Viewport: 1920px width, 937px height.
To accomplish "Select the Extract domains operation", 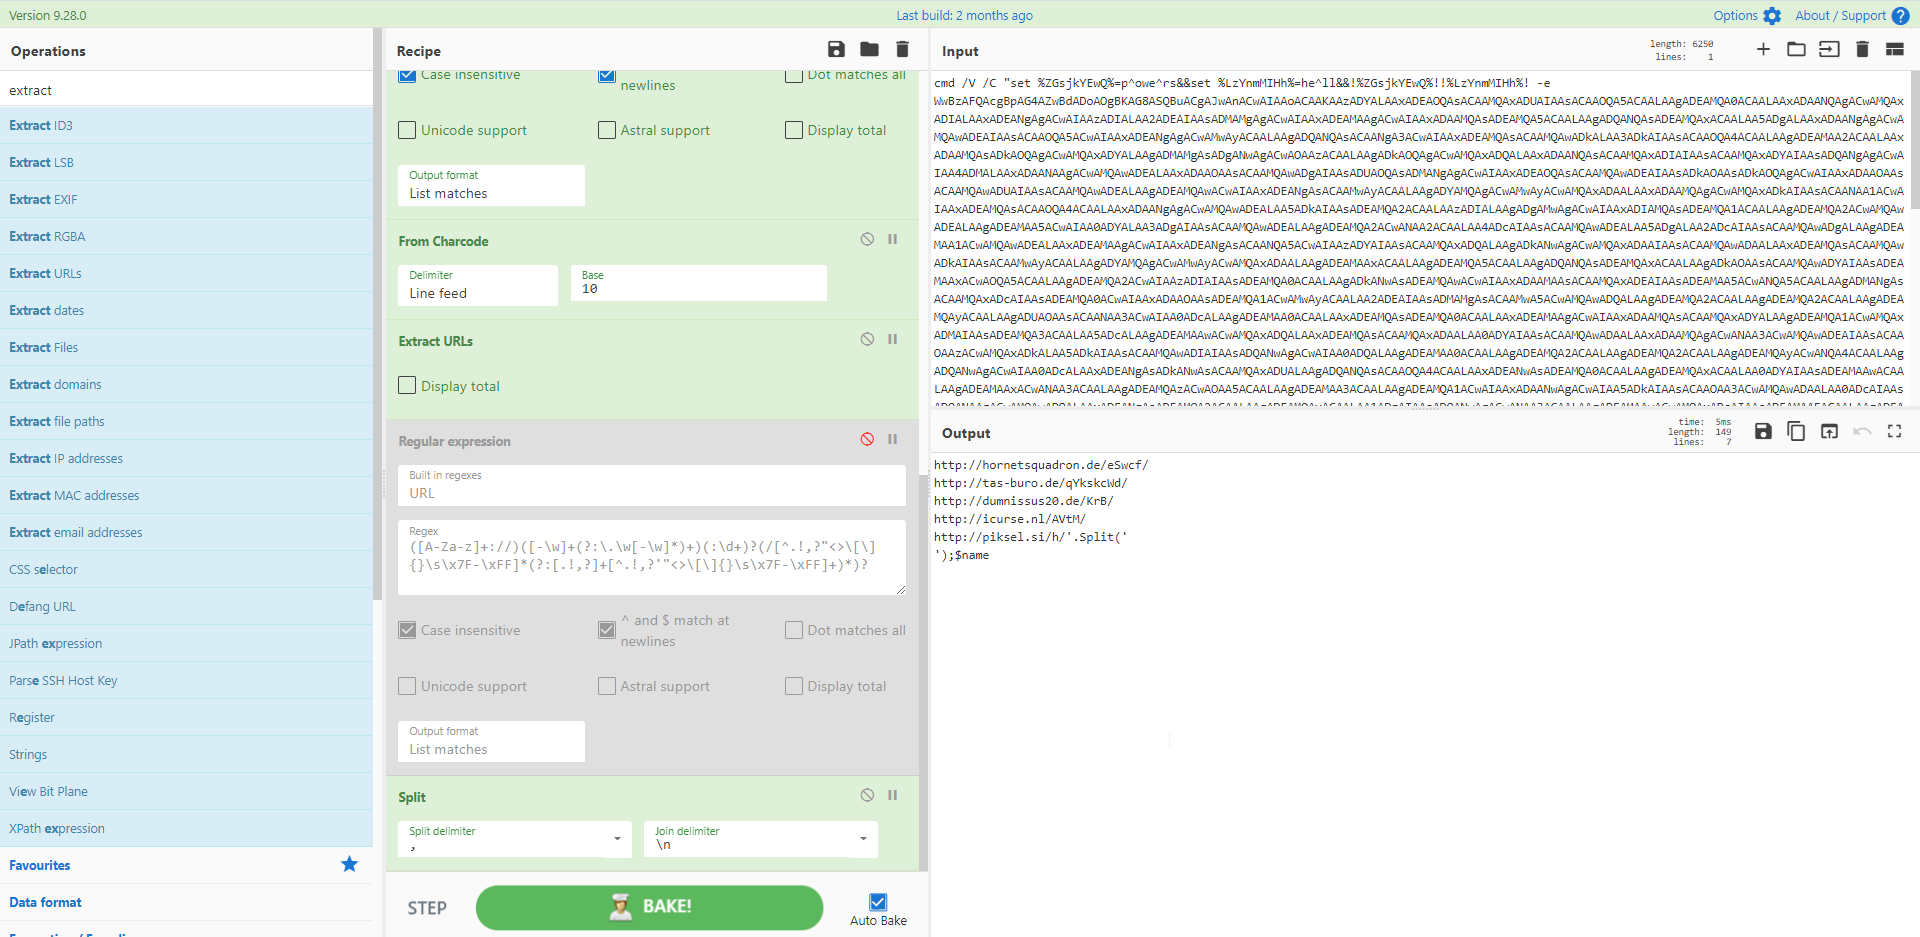I will coord(186,384).
